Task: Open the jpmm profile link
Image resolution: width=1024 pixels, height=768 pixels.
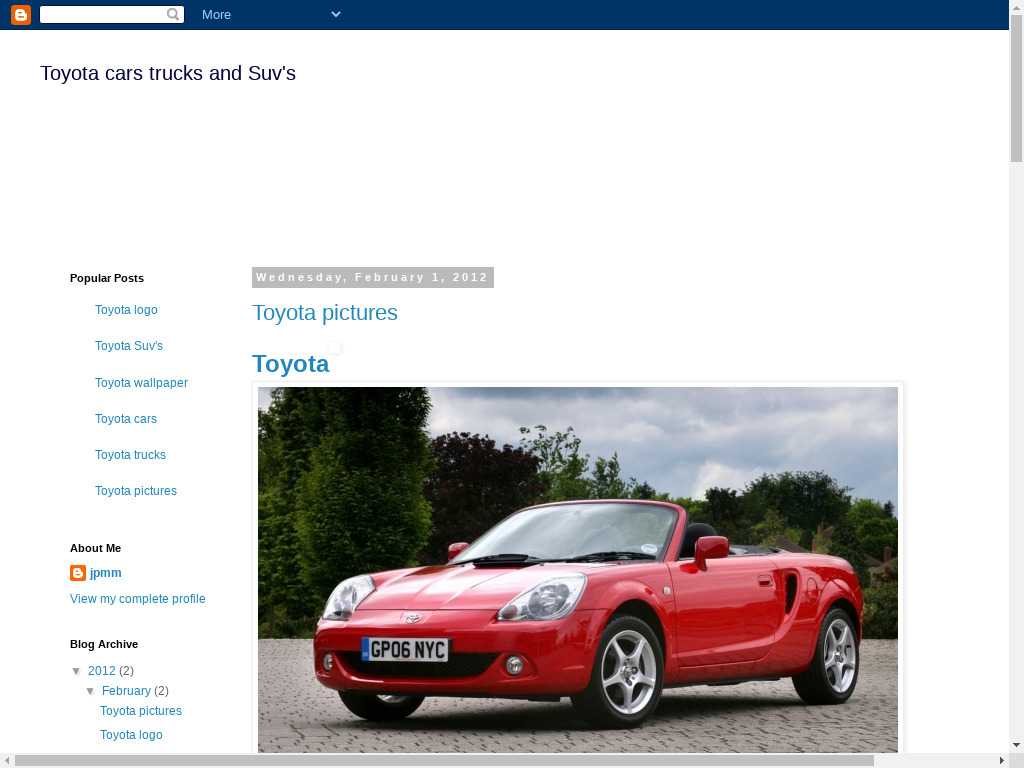Action: click(x=106, y=573)
